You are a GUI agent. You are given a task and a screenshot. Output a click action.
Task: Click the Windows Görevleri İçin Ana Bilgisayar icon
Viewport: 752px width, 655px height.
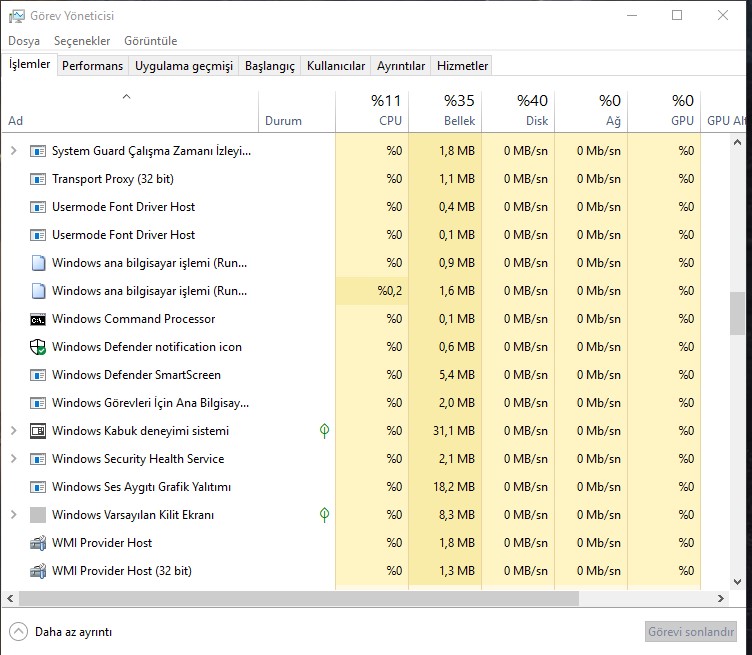tap(38, 403)
